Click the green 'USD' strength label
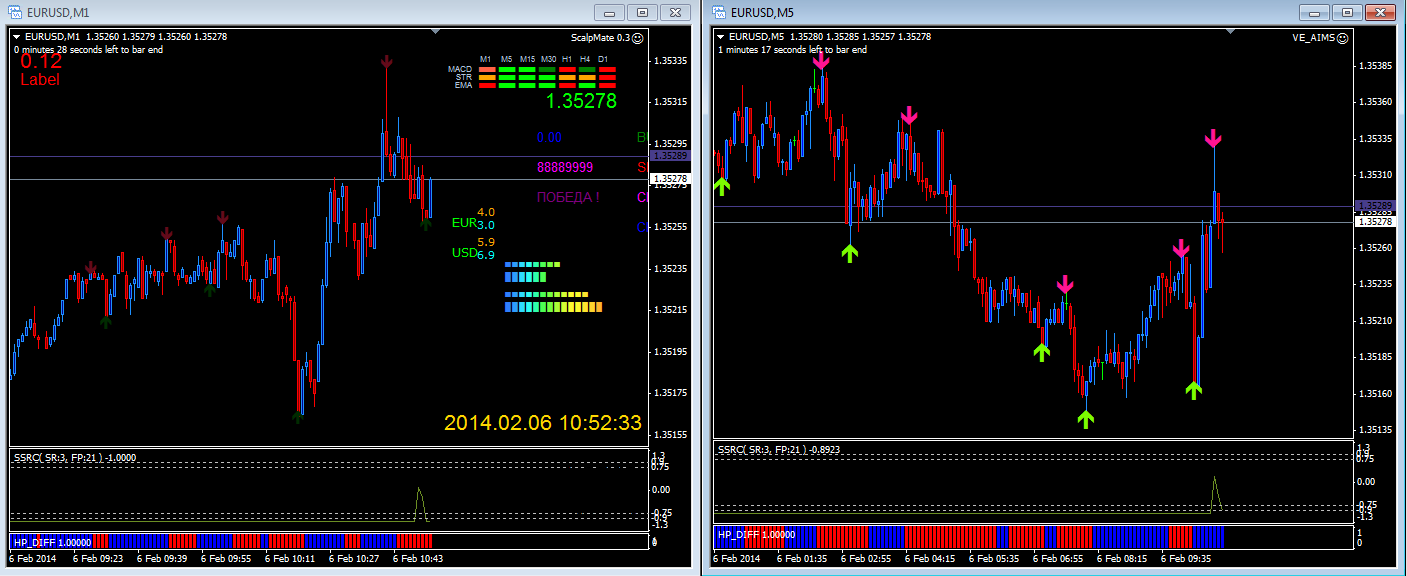The height and width of the screenshot is (576, 1407). tap(464, 253)
